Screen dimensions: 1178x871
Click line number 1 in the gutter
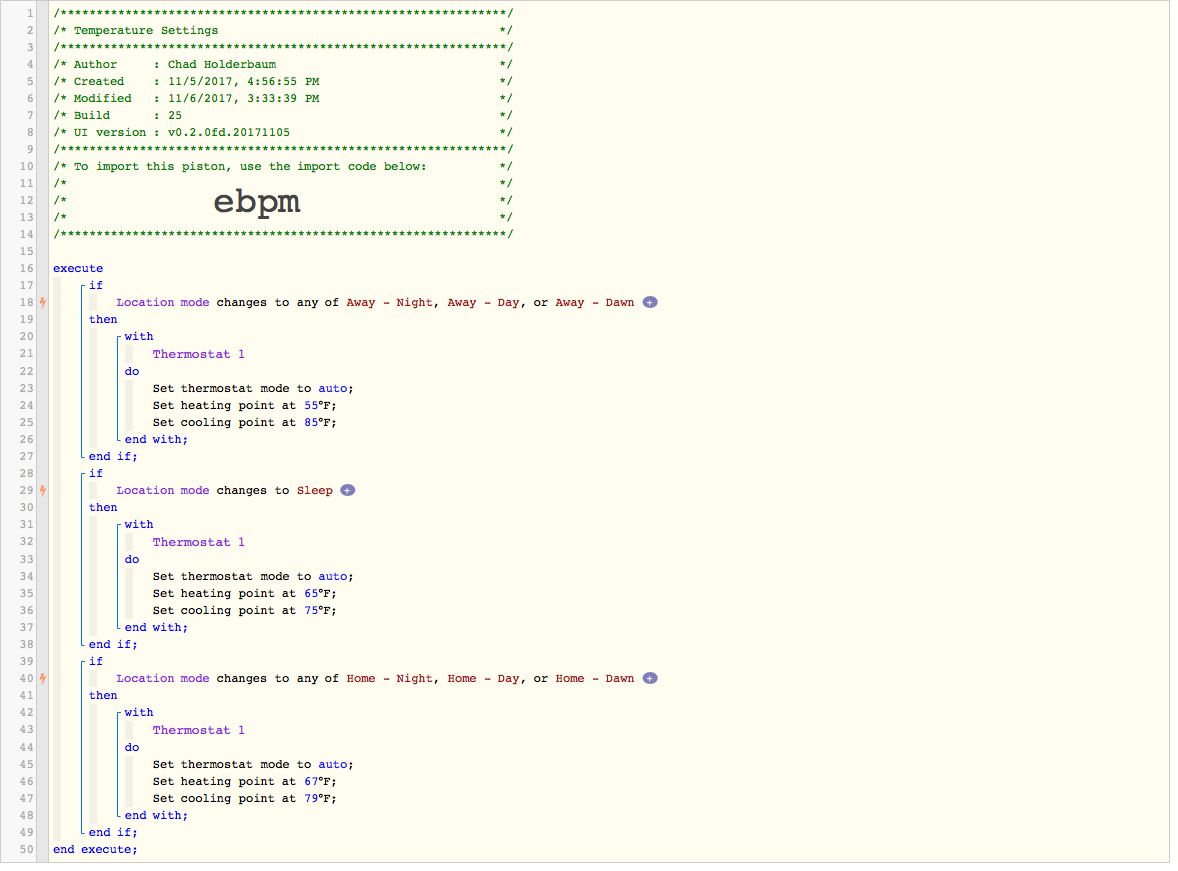coord(30,14)
